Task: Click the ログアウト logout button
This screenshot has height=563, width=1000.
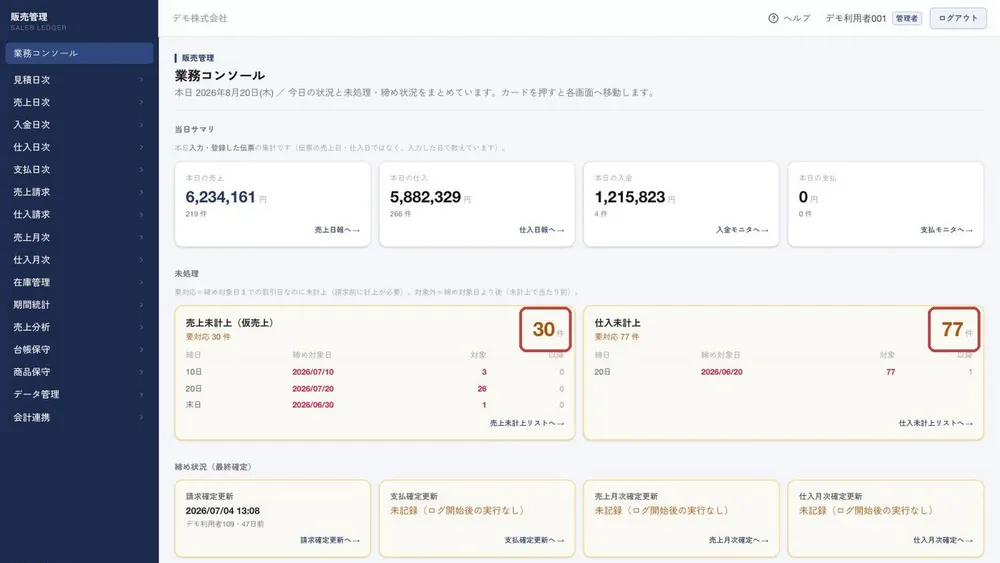Action: pos(958,18)
